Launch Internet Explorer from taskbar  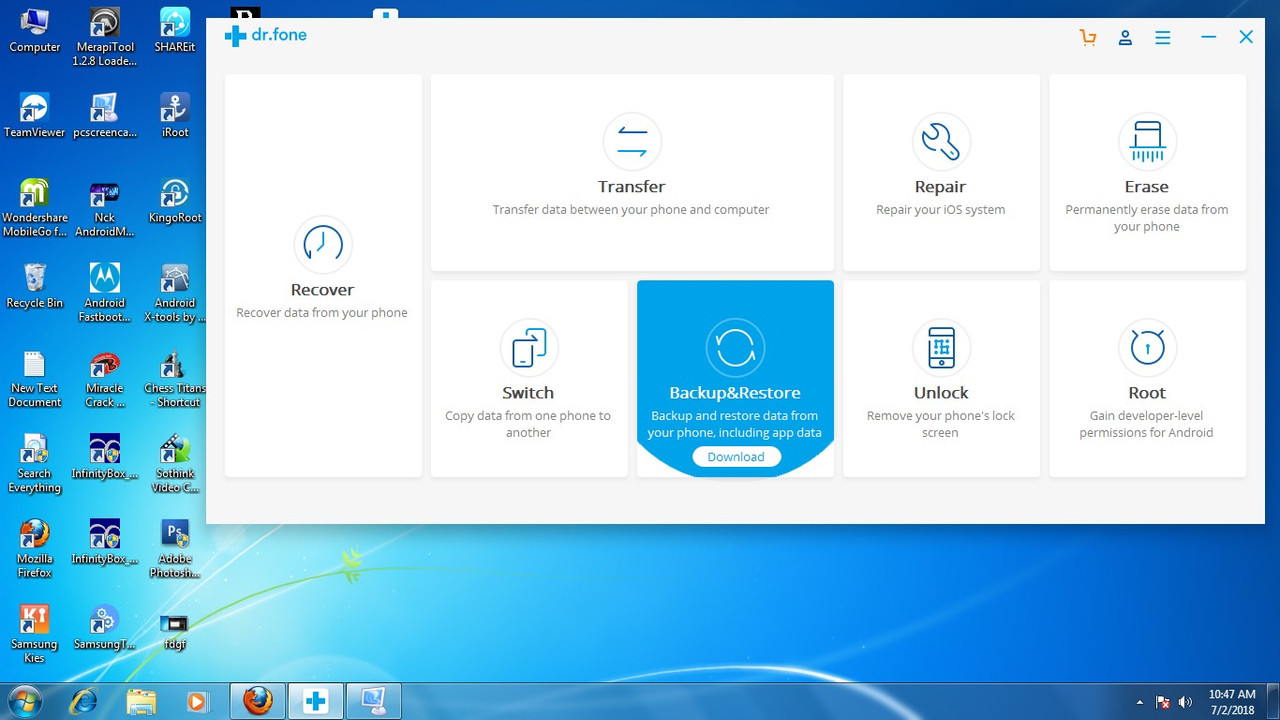[x=85, y=701]
